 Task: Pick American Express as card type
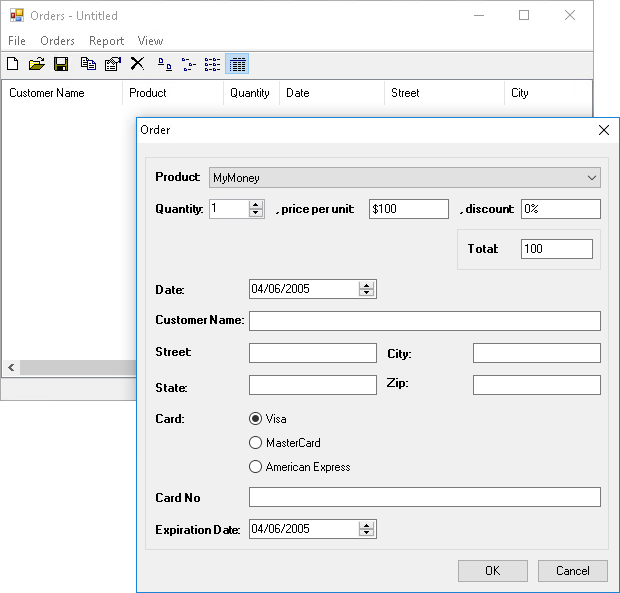tap(255, 467)
